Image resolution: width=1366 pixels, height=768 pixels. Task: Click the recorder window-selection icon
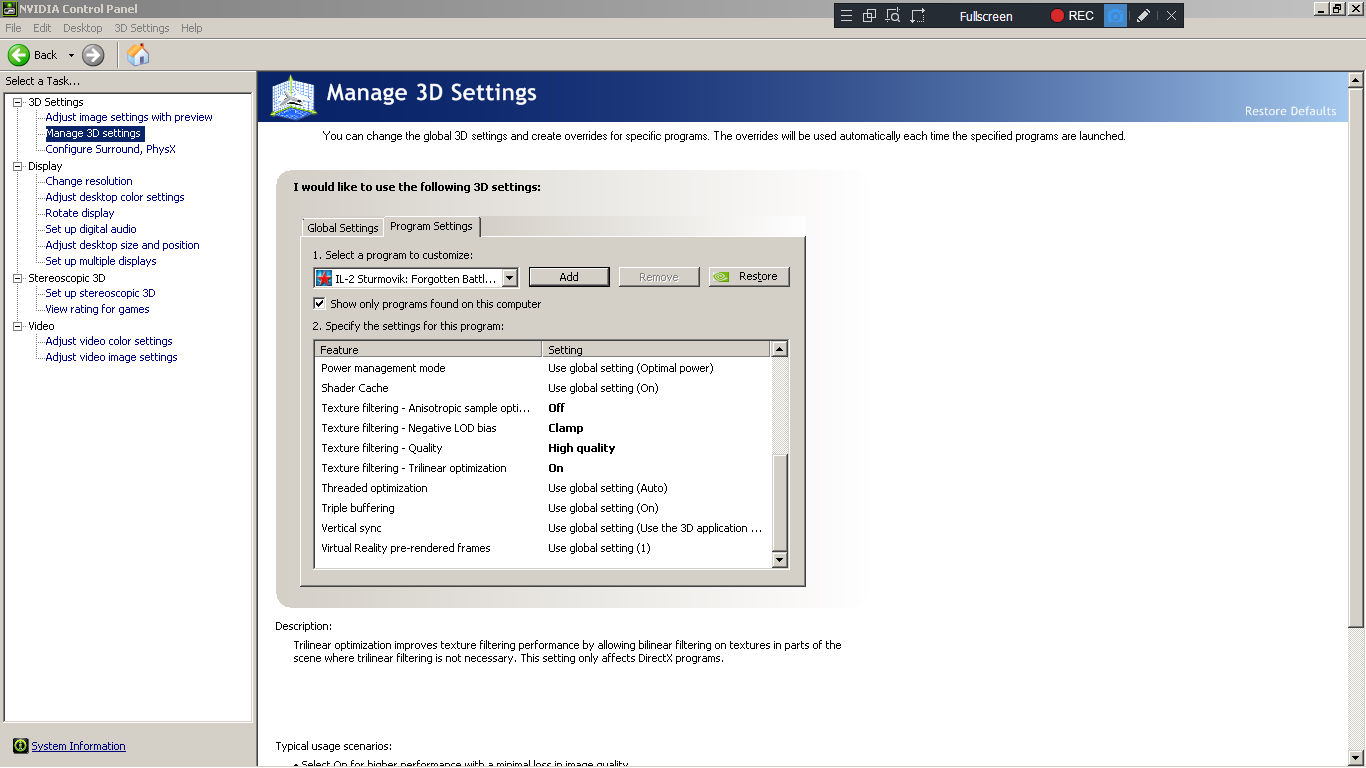[869, 16]
